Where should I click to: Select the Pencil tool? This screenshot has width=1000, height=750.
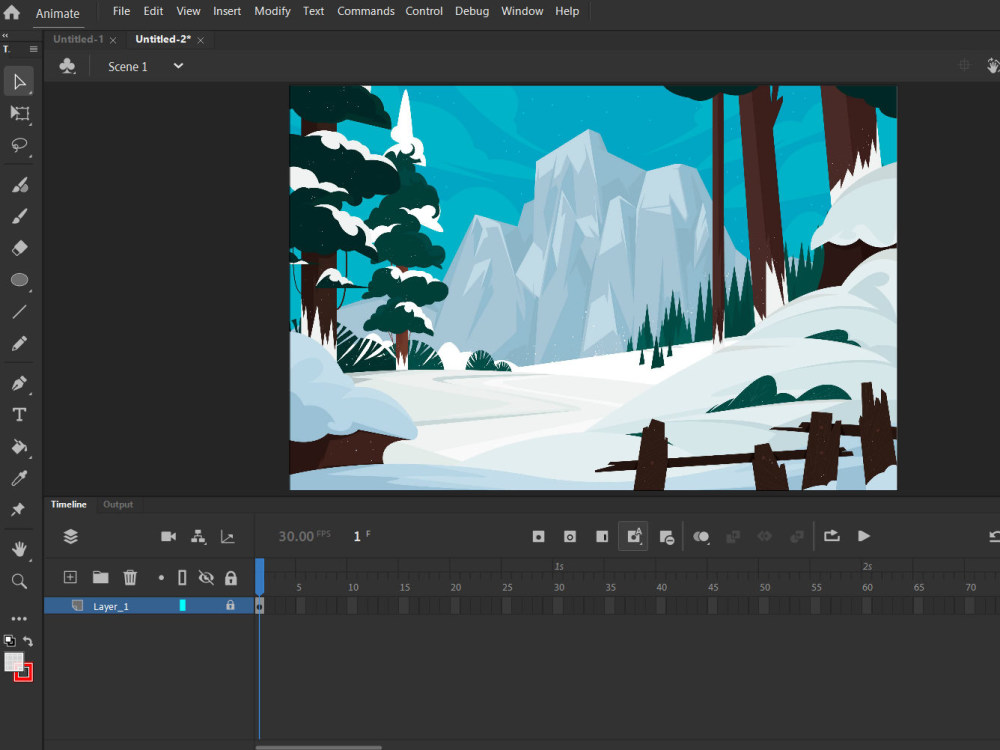(20, 344)
